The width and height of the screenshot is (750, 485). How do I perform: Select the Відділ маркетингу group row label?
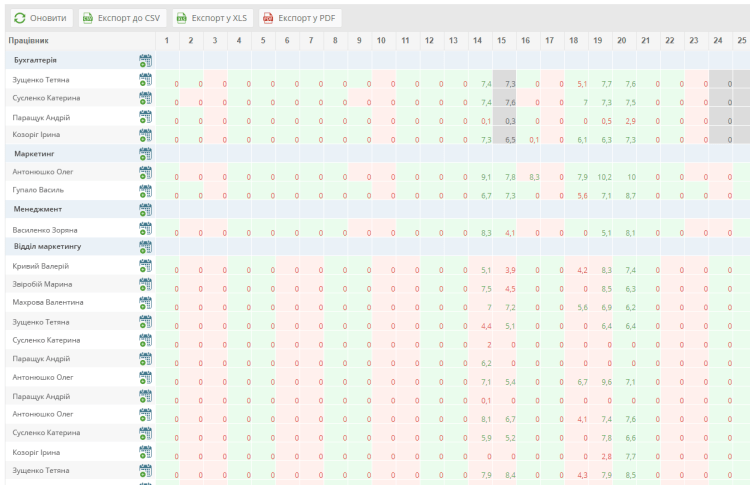(x=47, y=246)
